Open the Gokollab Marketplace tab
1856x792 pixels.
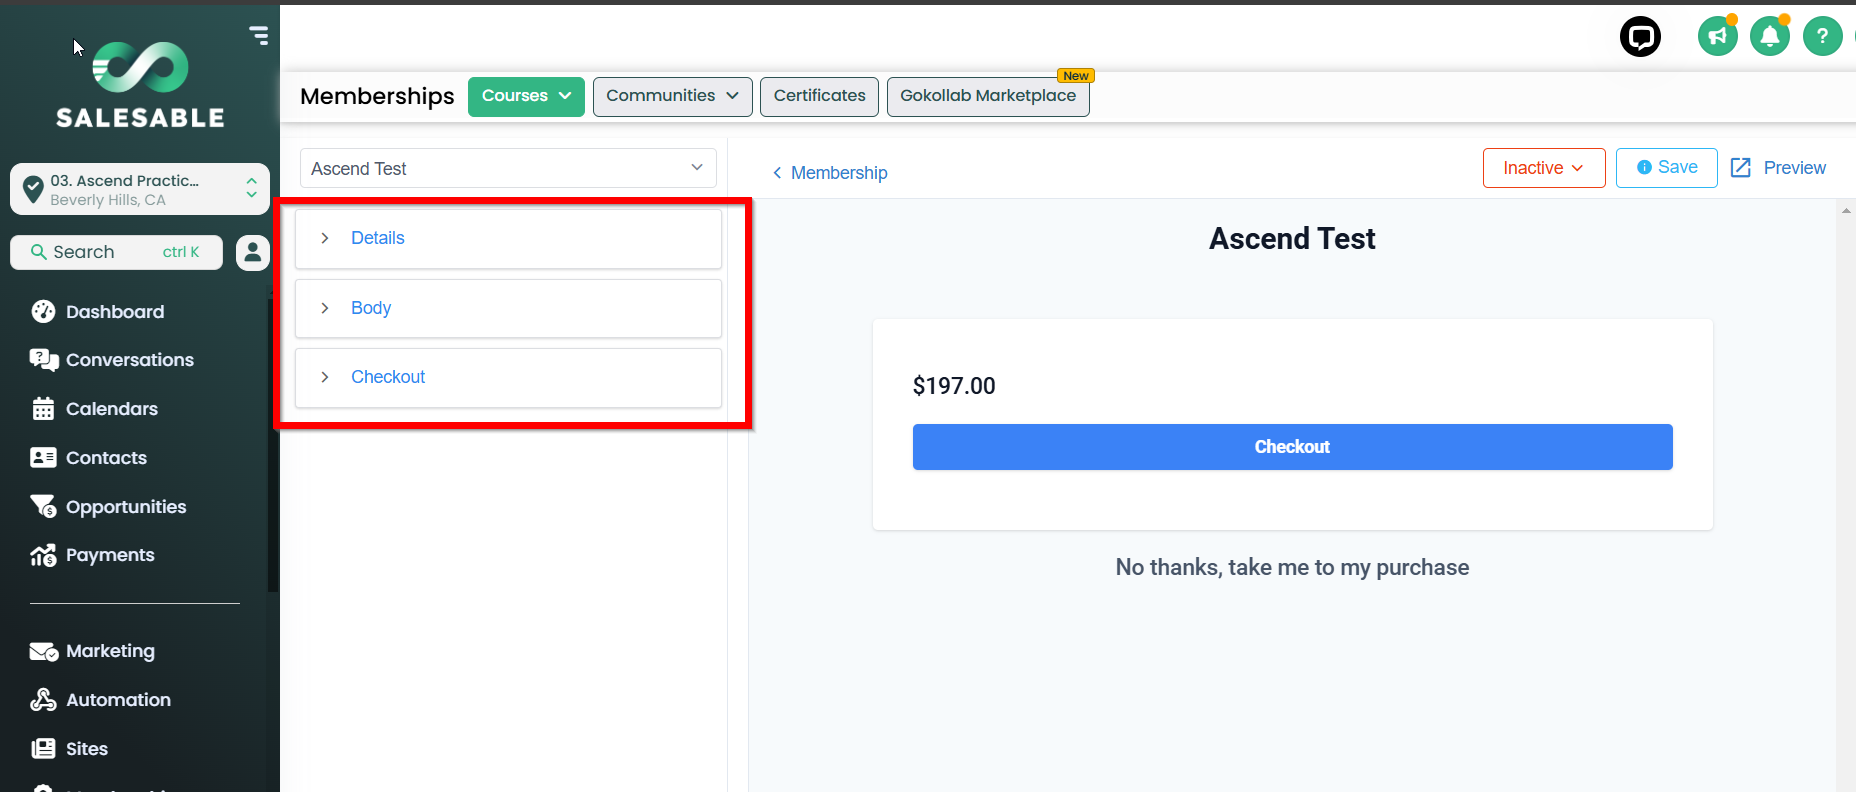[988, 97]
